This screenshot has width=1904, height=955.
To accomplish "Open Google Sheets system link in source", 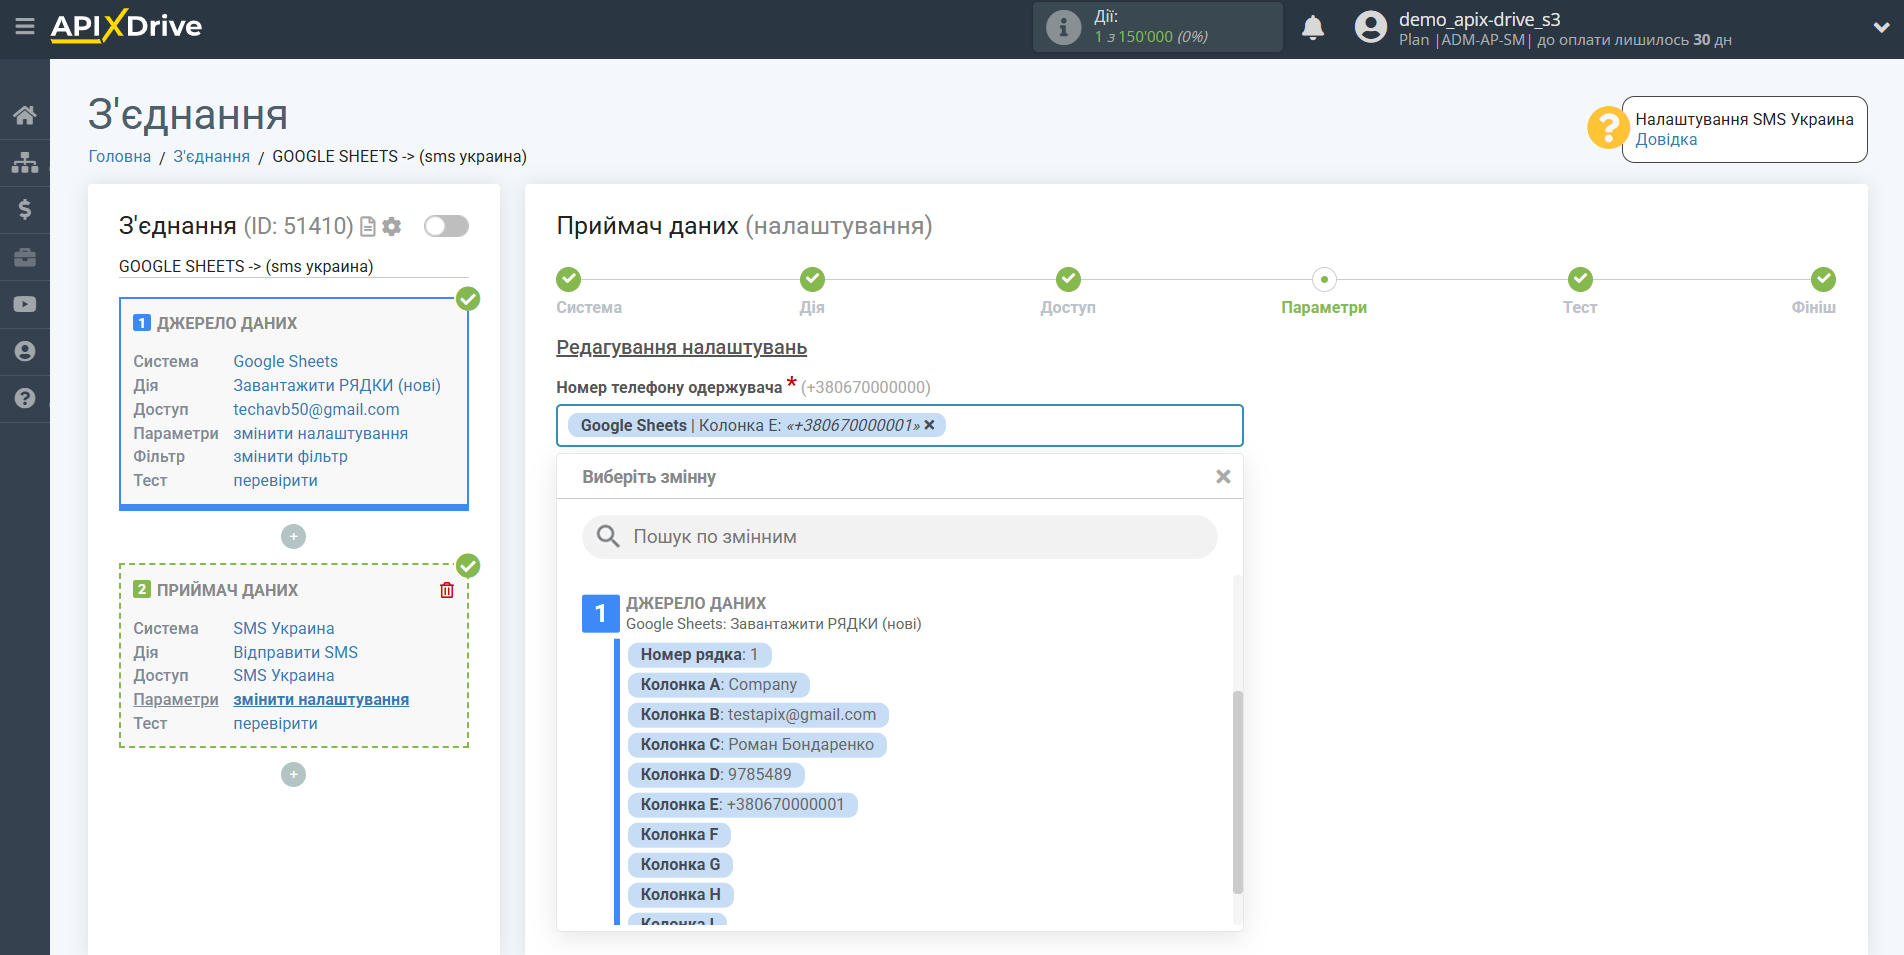I will coord(286,361).
